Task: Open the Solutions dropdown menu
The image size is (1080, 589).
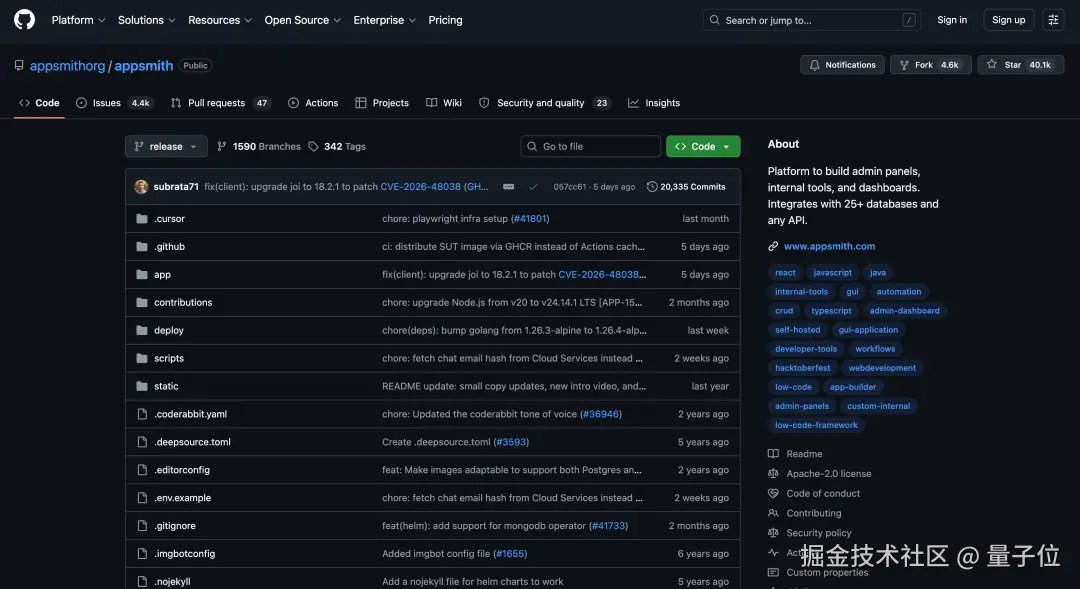Action: 146,20
